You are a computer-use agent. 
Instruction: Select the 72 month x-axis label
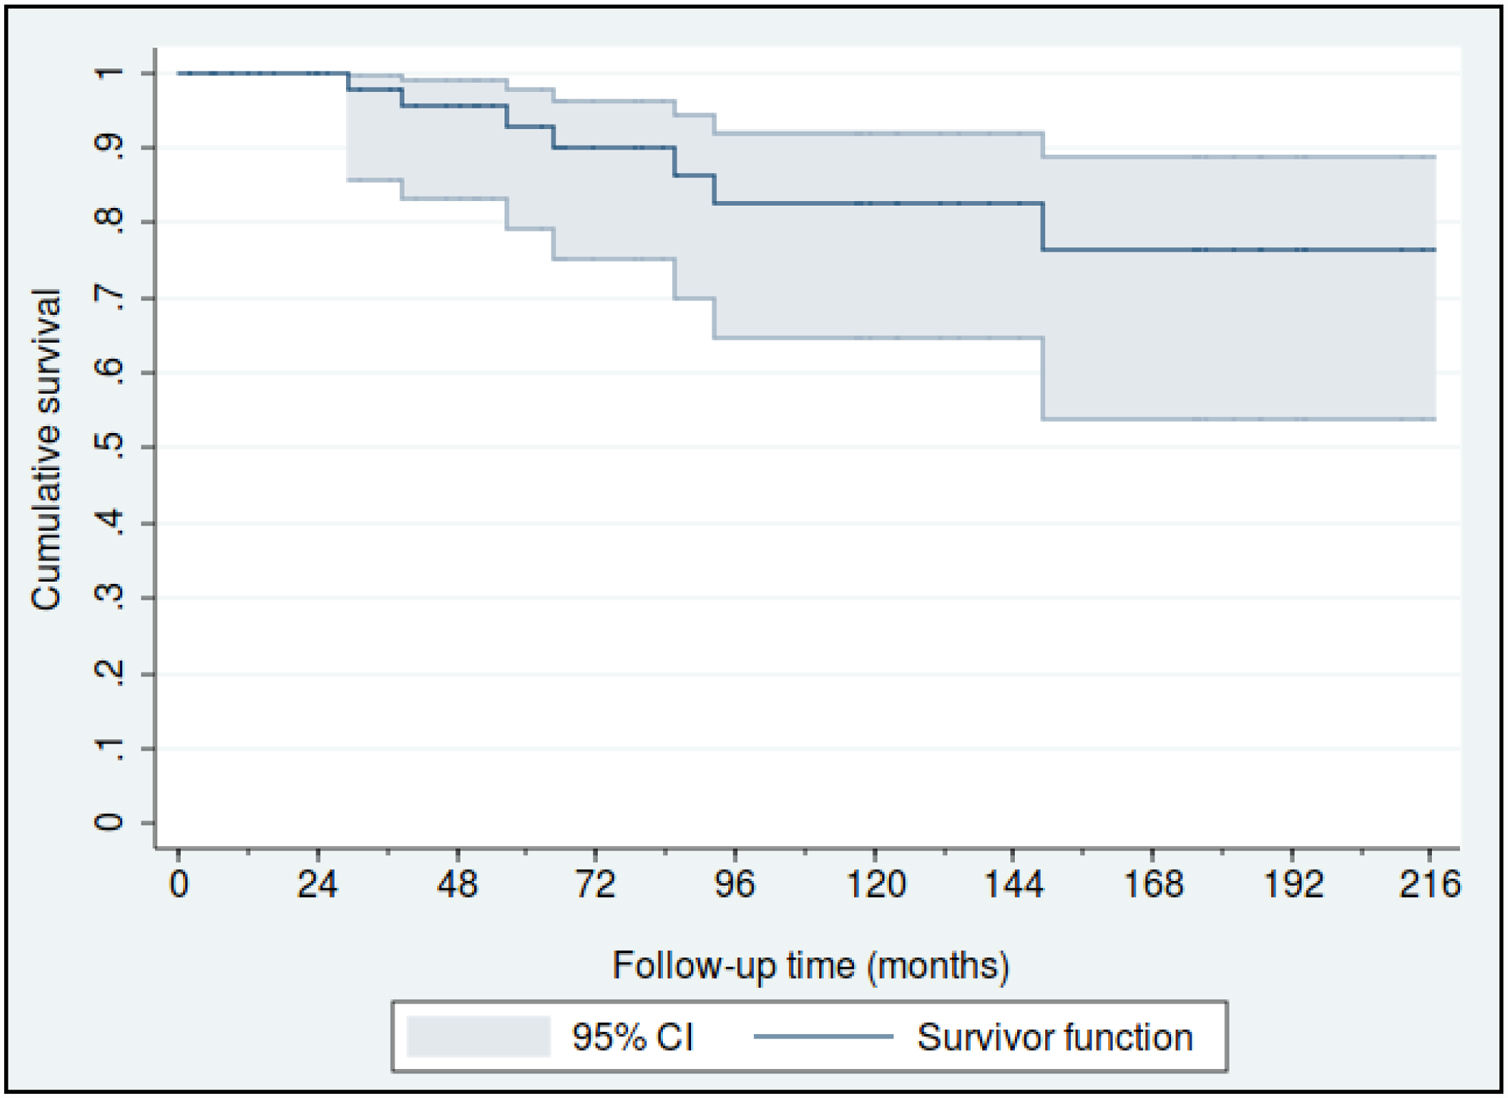pyautogui.click(x=596, y=884)
